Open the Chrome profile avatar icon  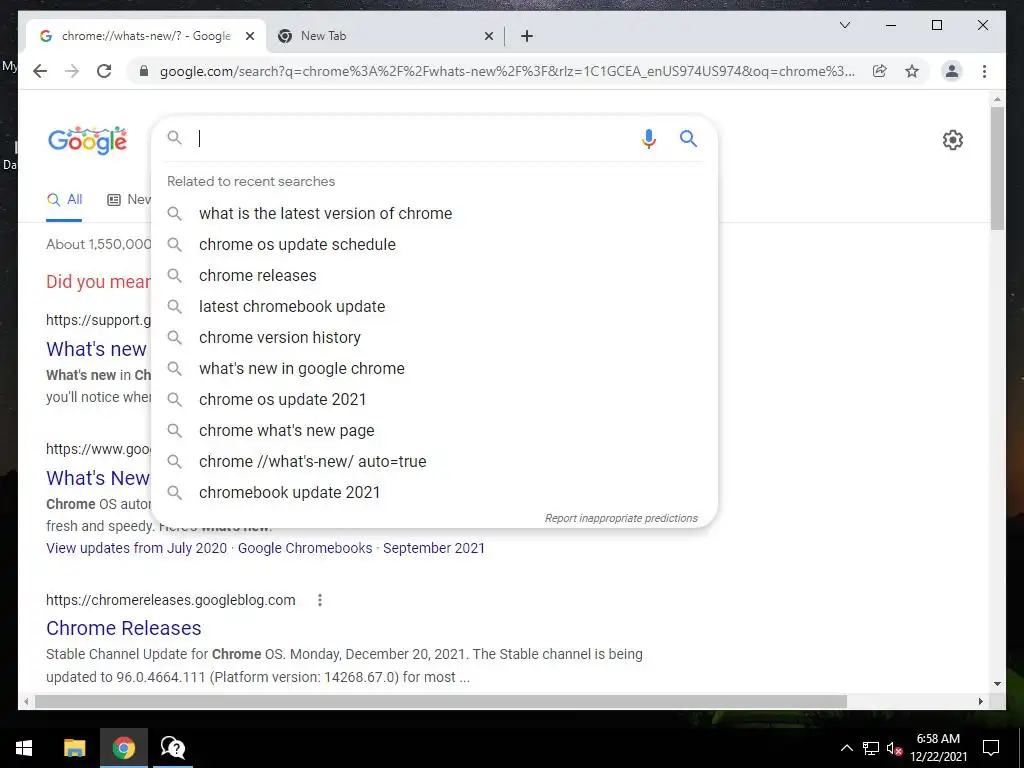[x=952, y=71]
